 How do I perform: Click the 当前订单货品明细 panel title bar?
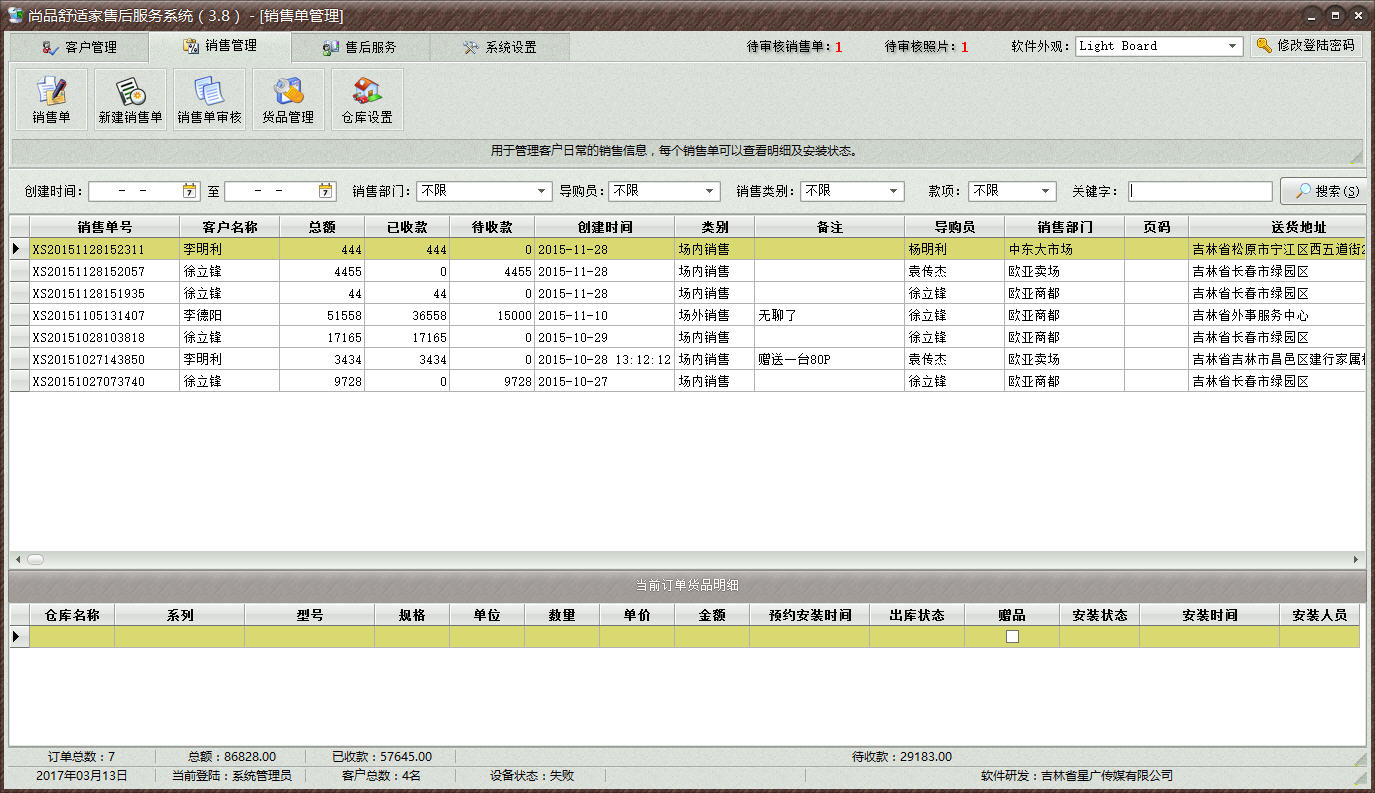click(687, 585)
